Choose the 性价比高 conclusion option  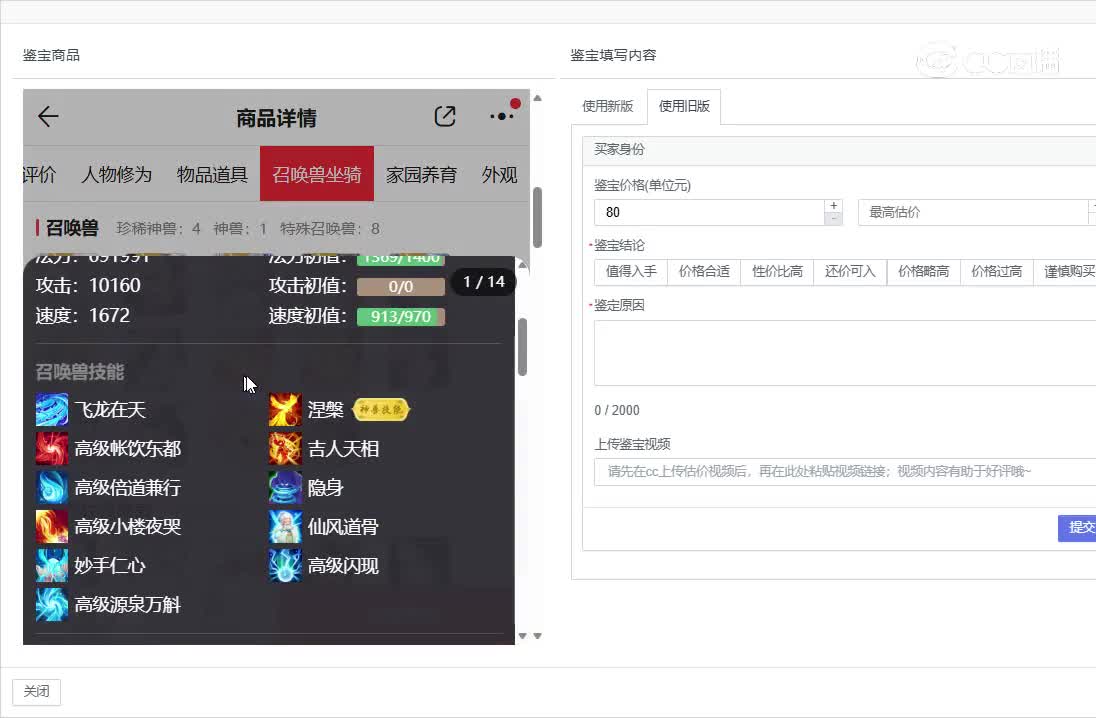pyautogui.click(x=777, y=272)
